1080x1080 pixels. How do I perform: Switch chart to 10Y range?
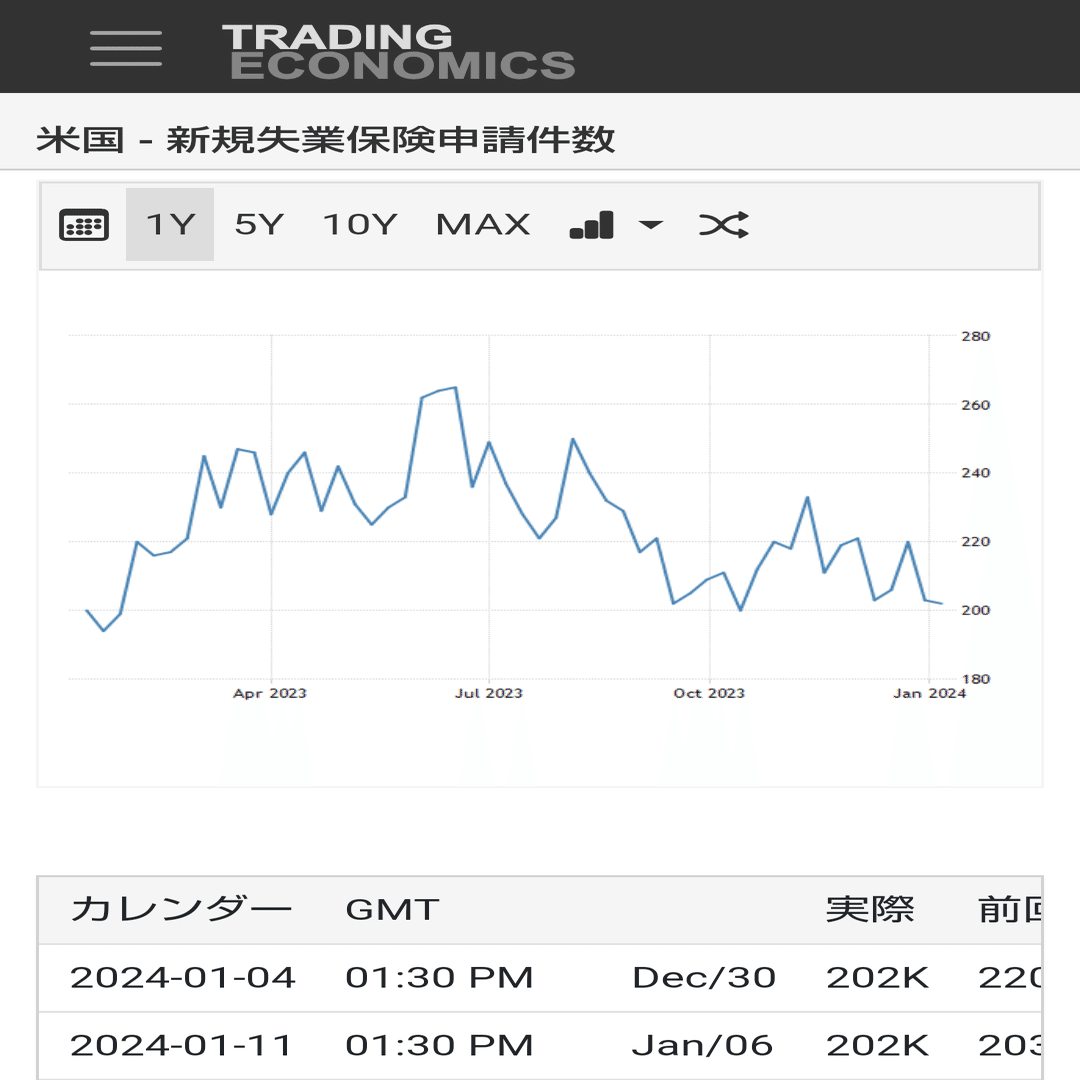[360, 225]
